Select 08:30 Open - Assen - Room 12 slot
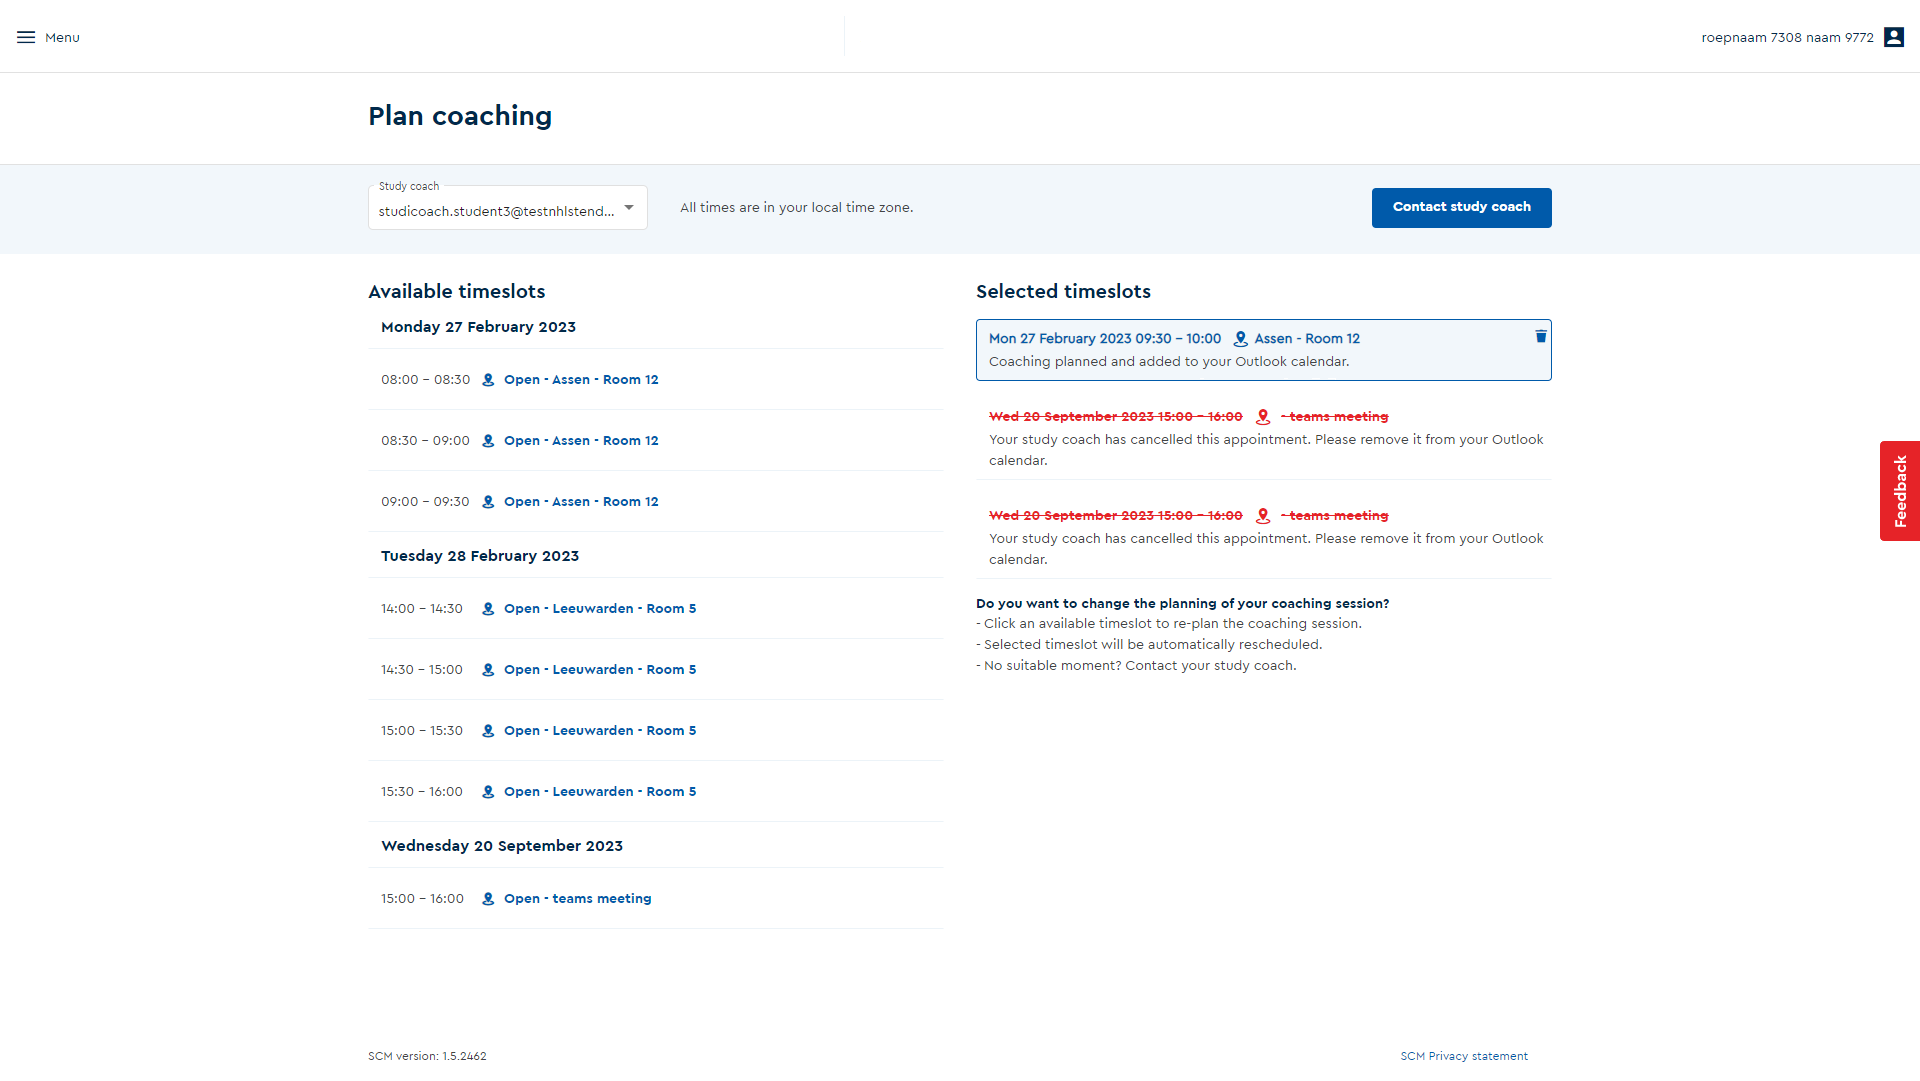The image size is (1920, 1081). [x=581, y=441]
